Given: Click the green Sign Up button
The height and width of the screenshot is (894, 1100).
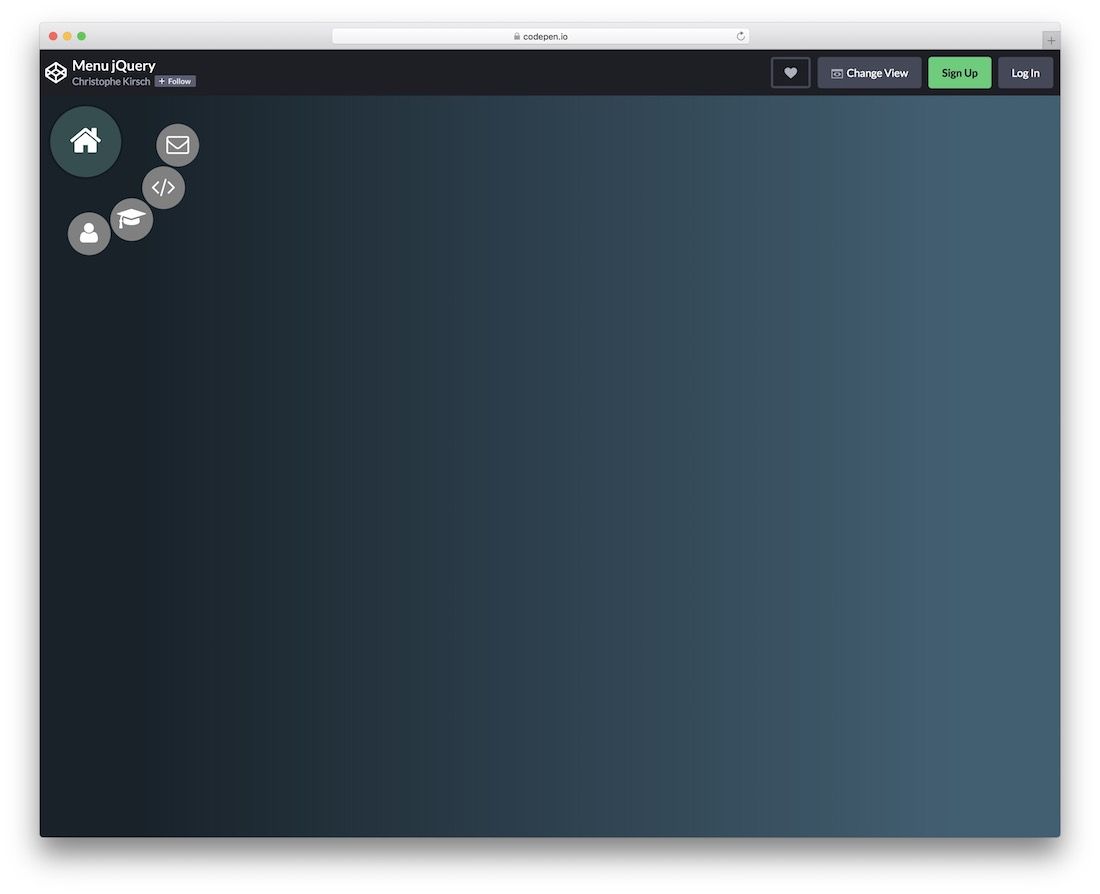Looking at the screenshot, I should [959, 73].
